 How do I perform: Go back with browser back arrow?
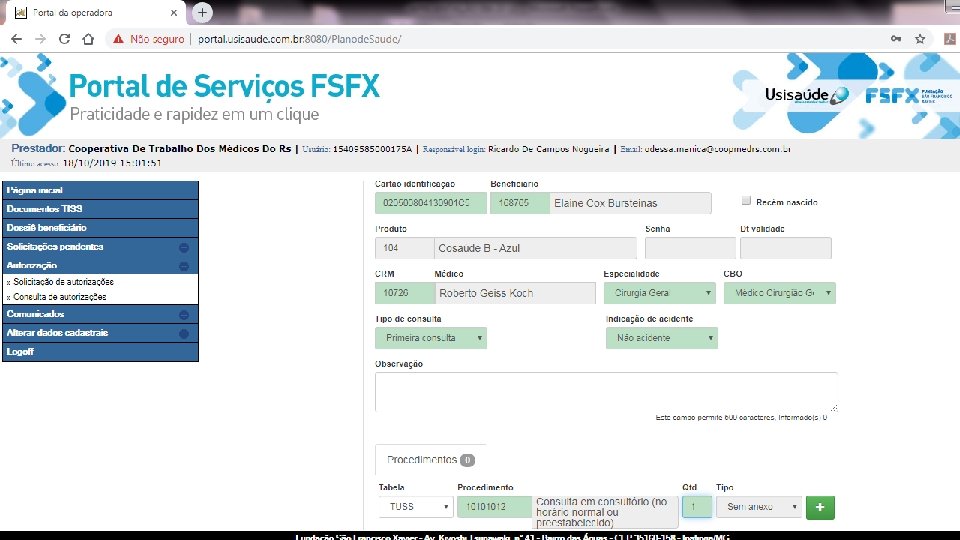pos(17,39)
